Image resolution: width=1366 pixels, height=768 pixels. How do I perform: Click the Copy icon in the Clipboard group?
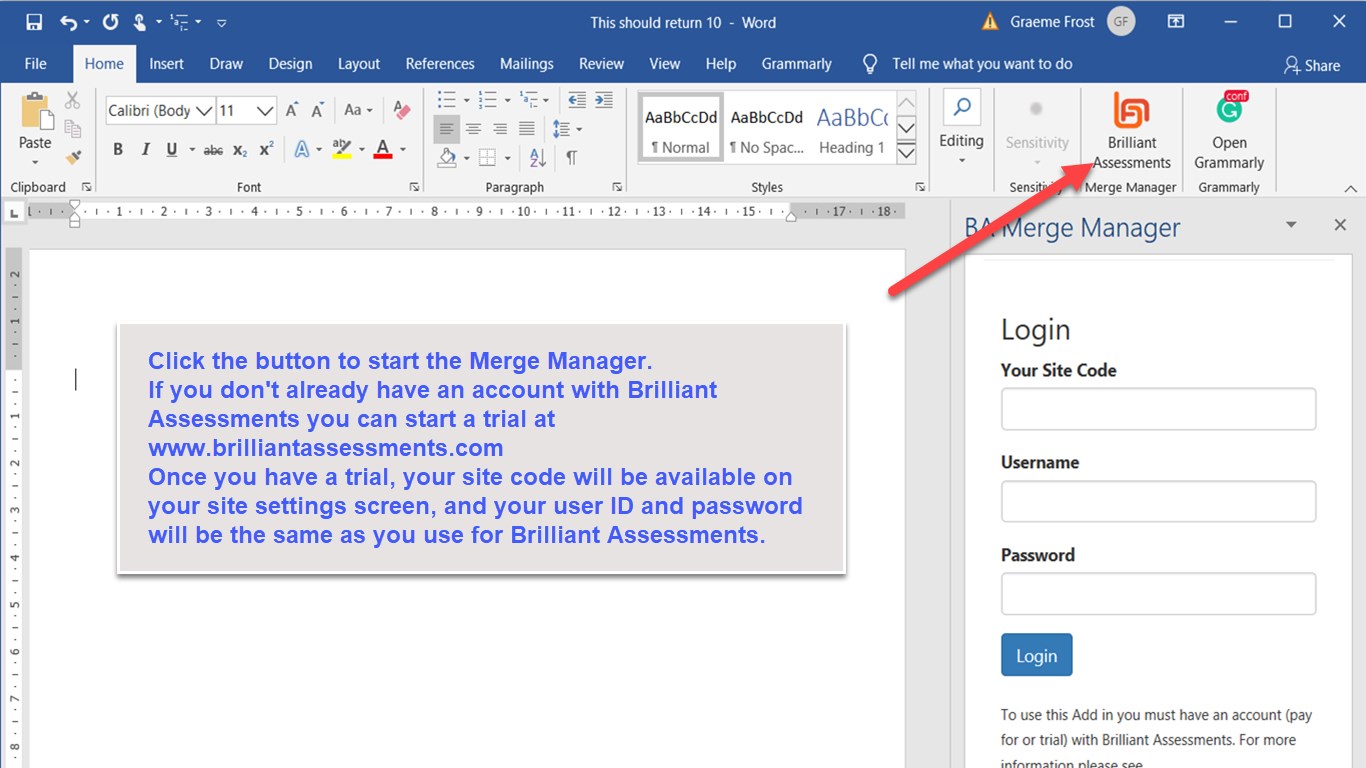click(72, 128)
